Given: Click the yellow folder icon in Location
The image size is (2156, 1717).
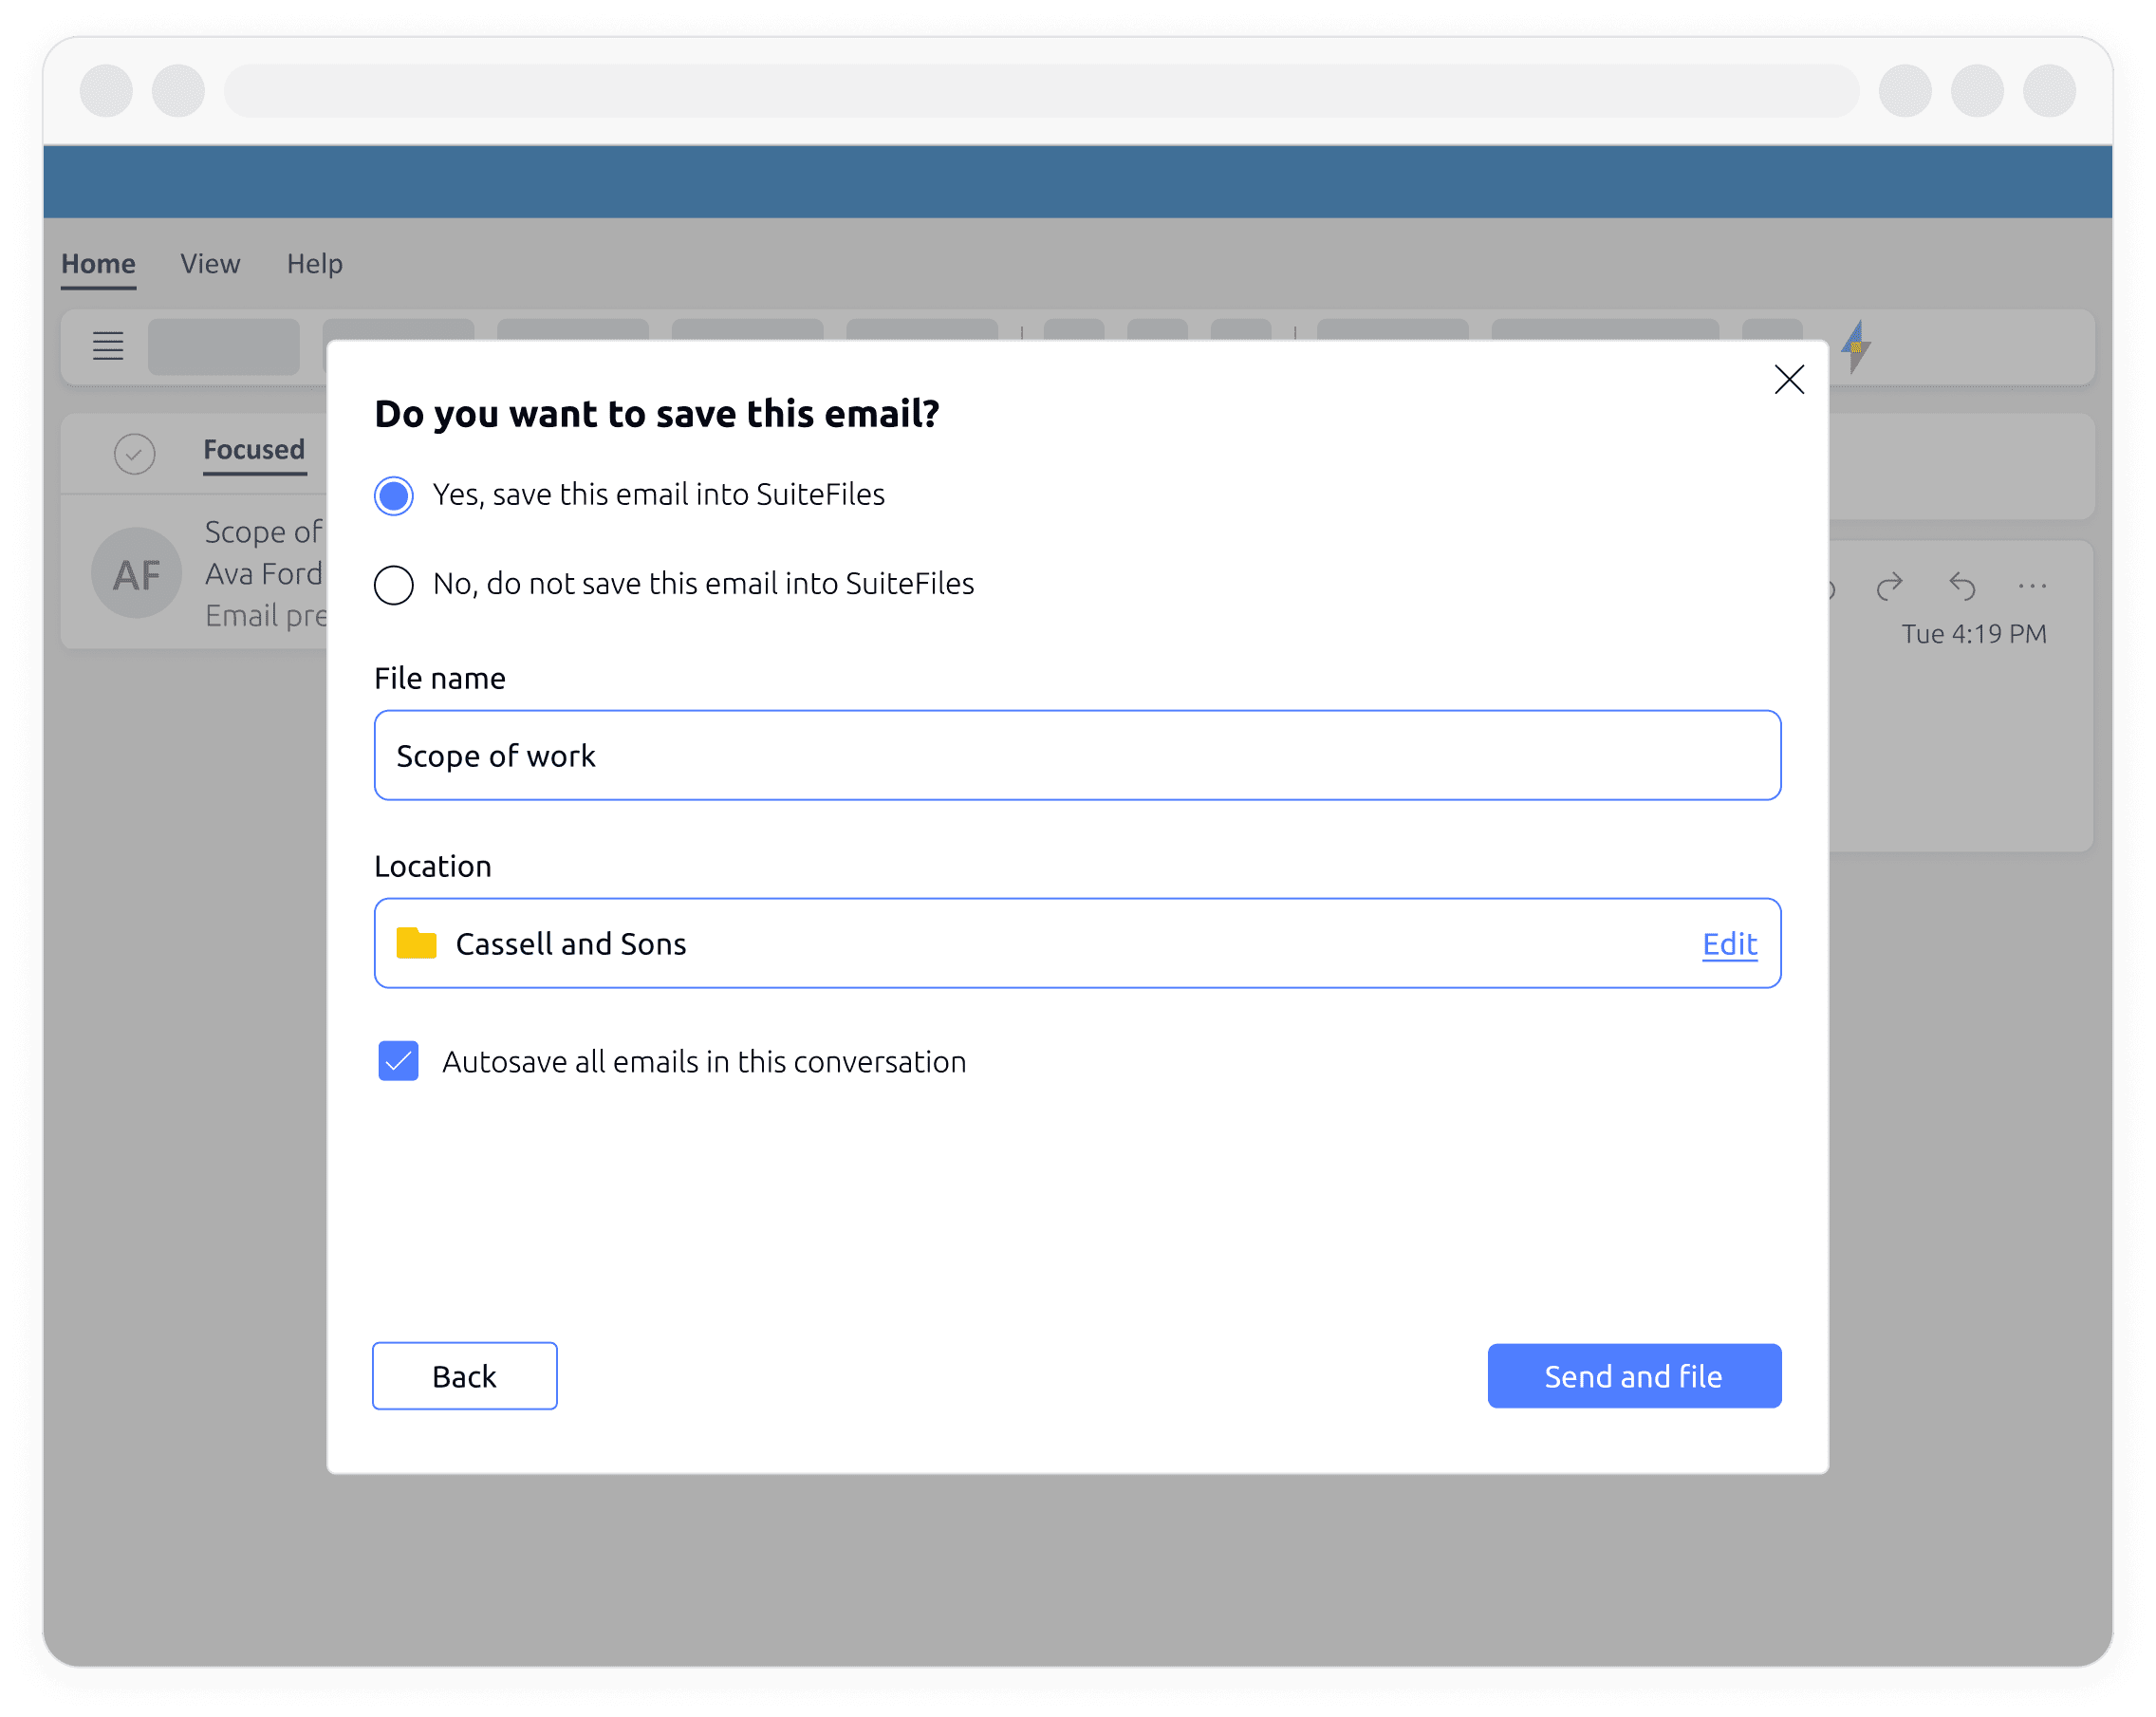Looking at the screenshot, I should tap(416, 943).
